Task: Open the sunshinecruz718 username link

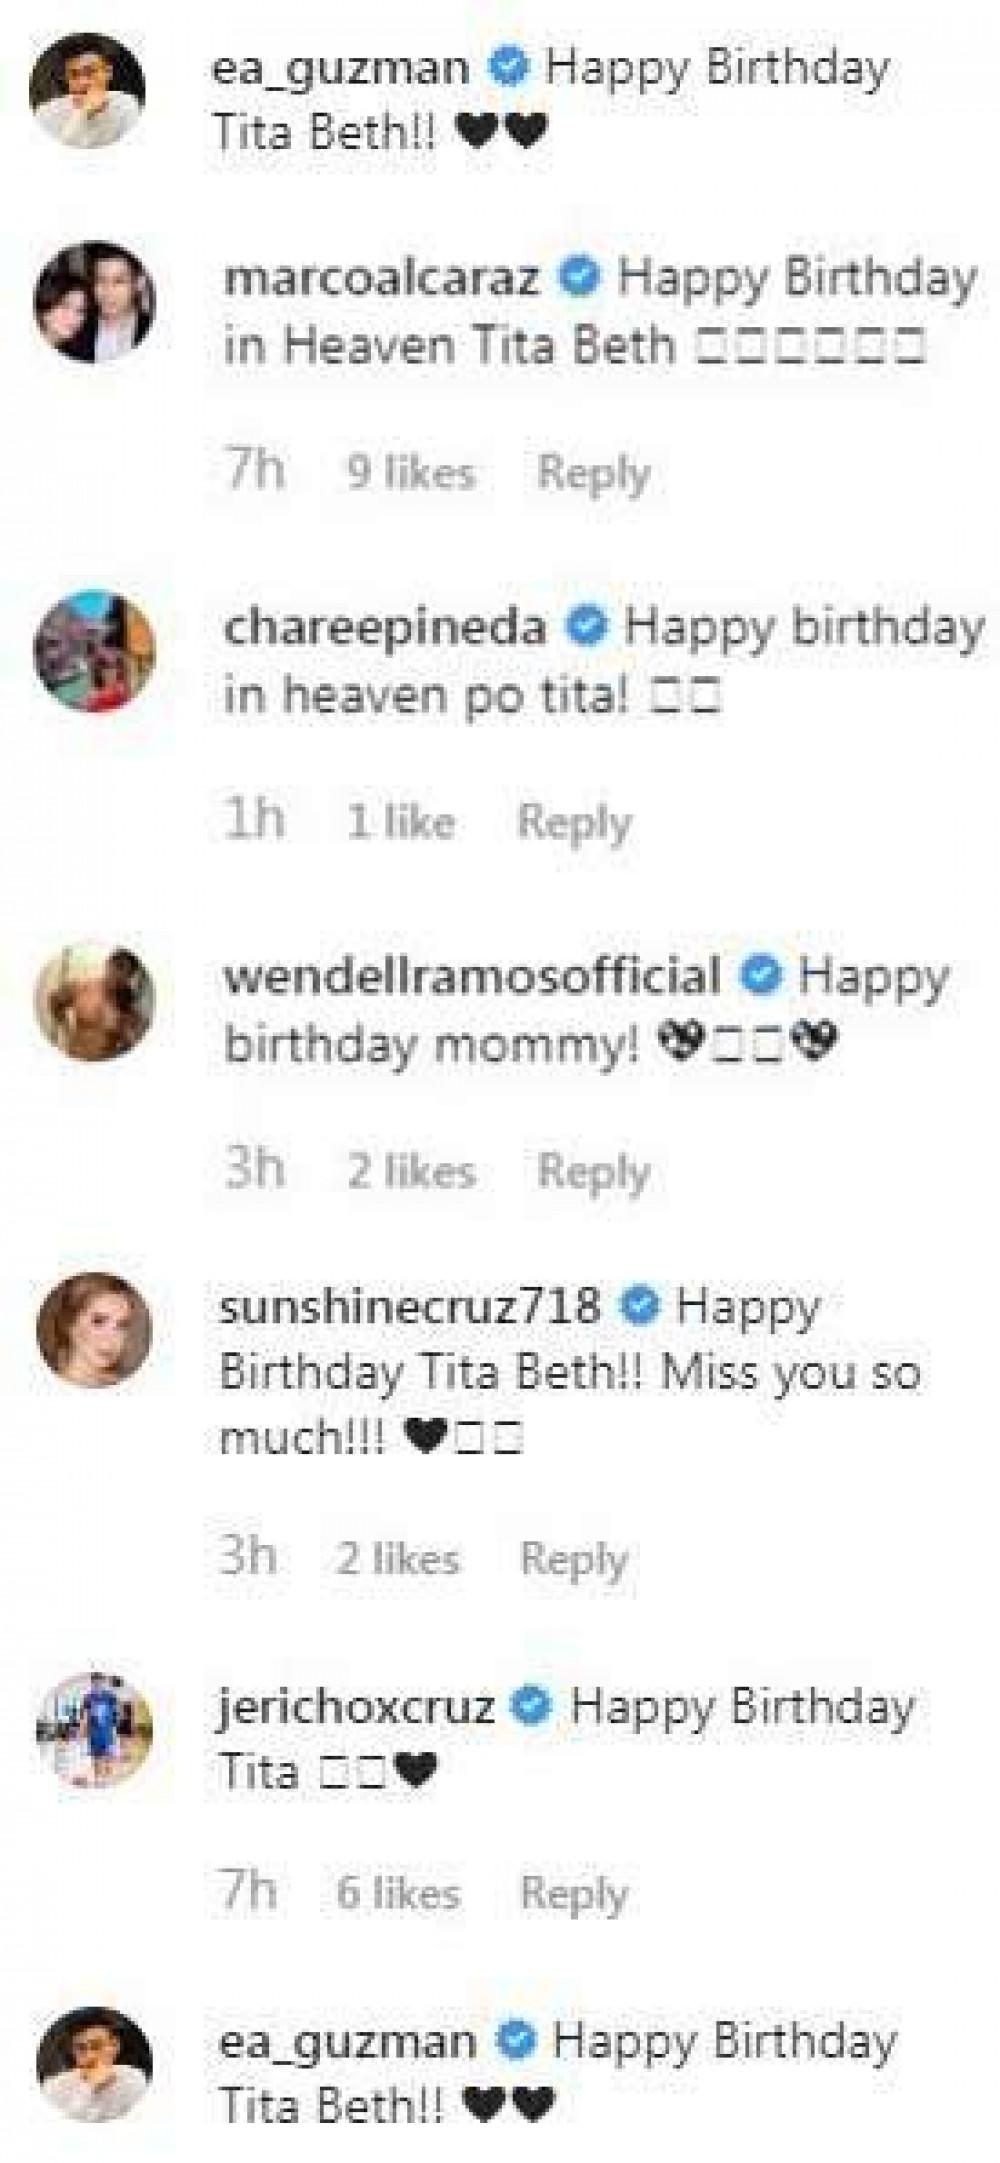Action: pos(410,1306)
